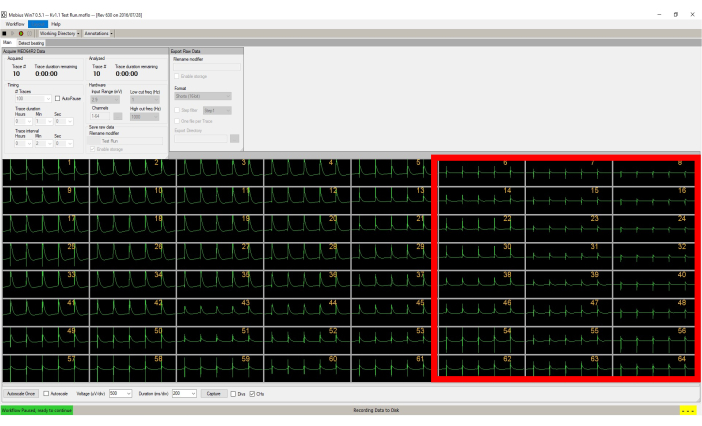This screenshot has height=426, width=702.
Task: Click the Autoscale Once button
Action: pos(20,394)
